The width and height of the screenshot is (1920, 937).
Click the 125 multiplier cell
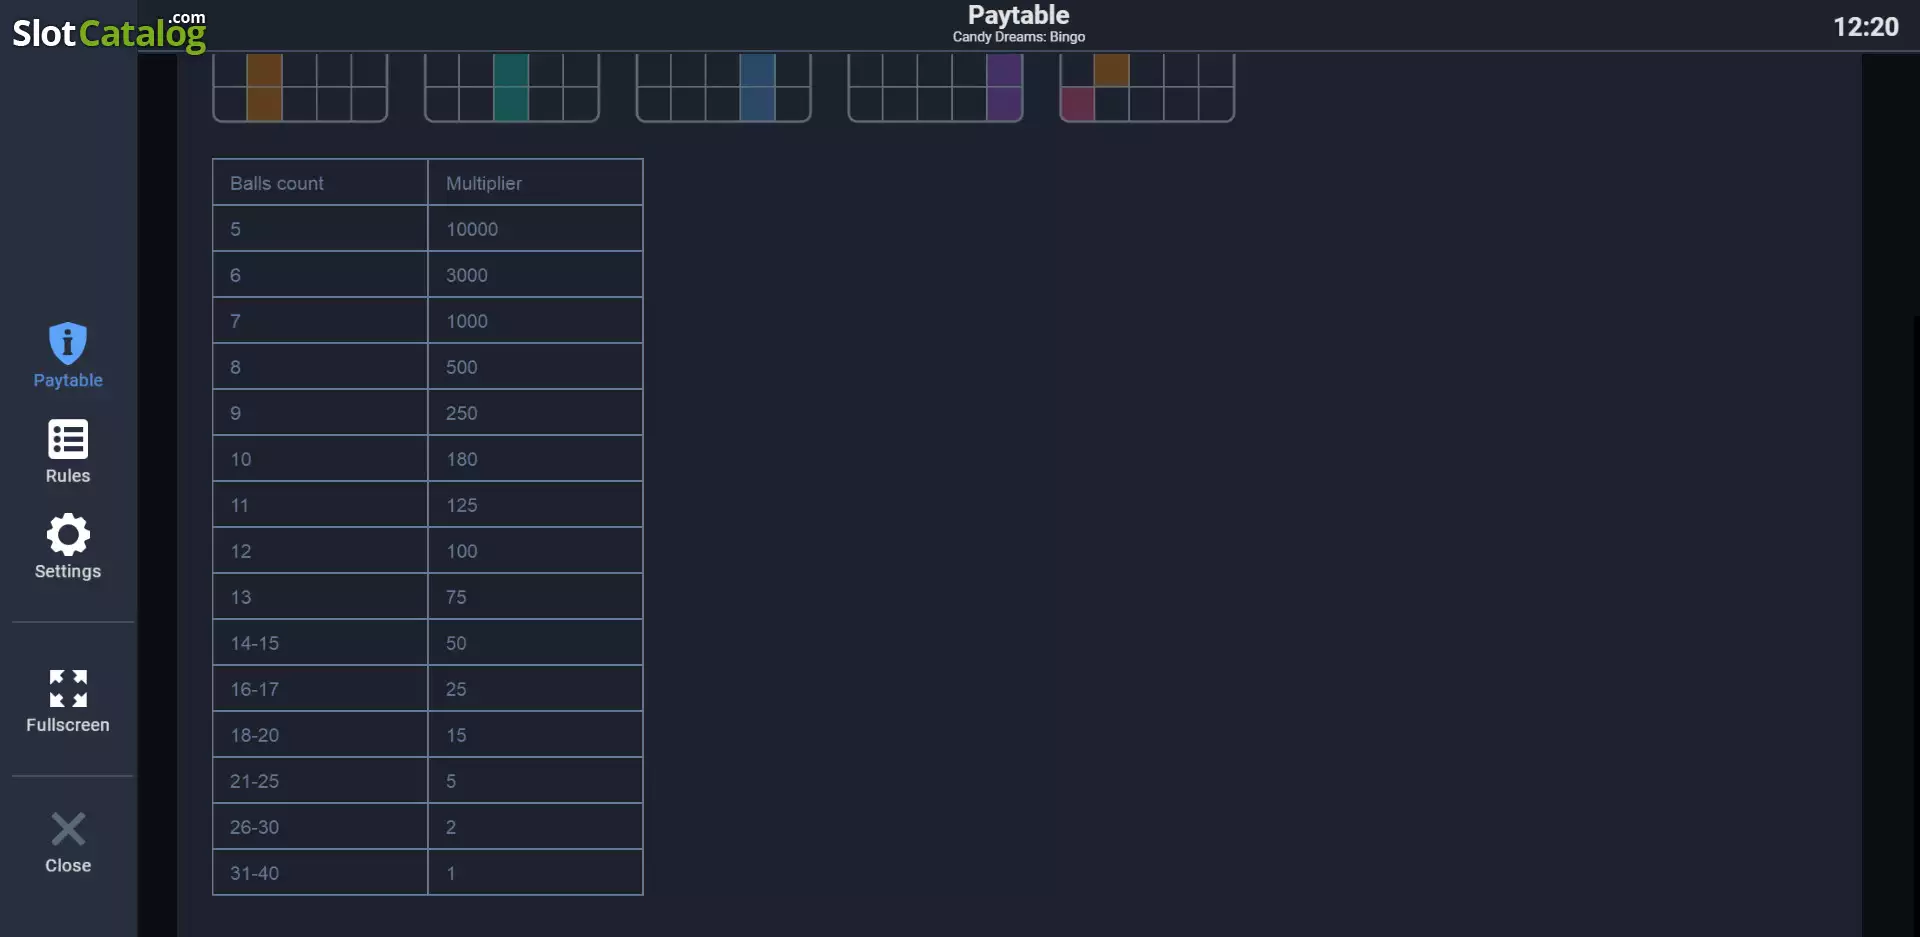click(535, 505)
